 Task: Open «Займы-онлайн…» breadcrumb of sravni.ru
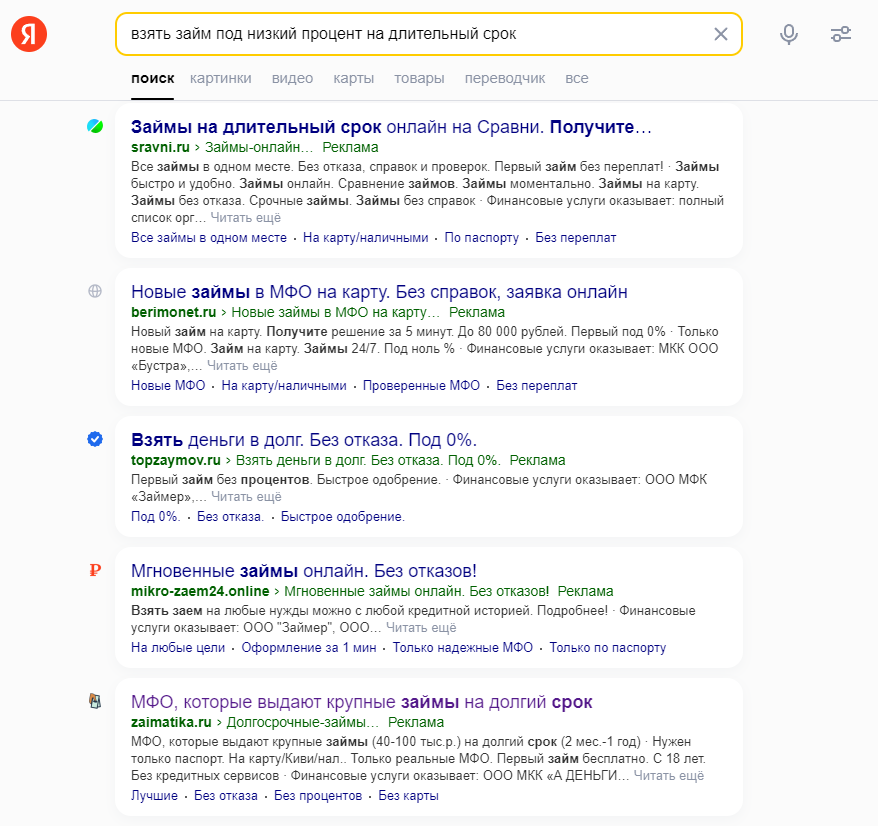coord(259,147)
